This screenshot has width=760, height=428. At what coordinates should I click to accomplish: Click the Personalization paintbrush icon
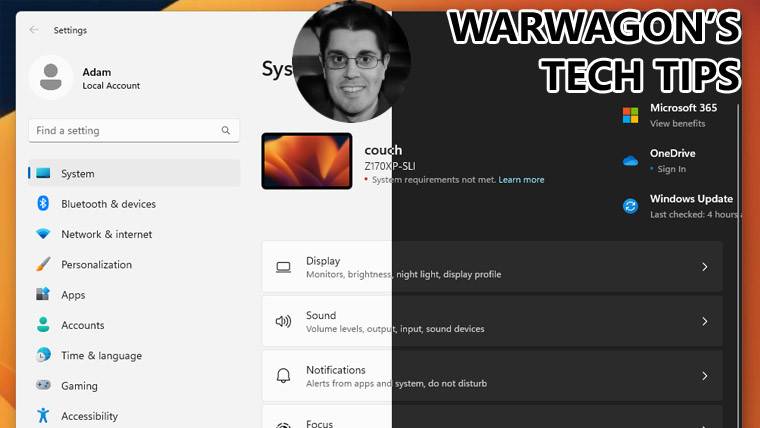pos(43,264)
